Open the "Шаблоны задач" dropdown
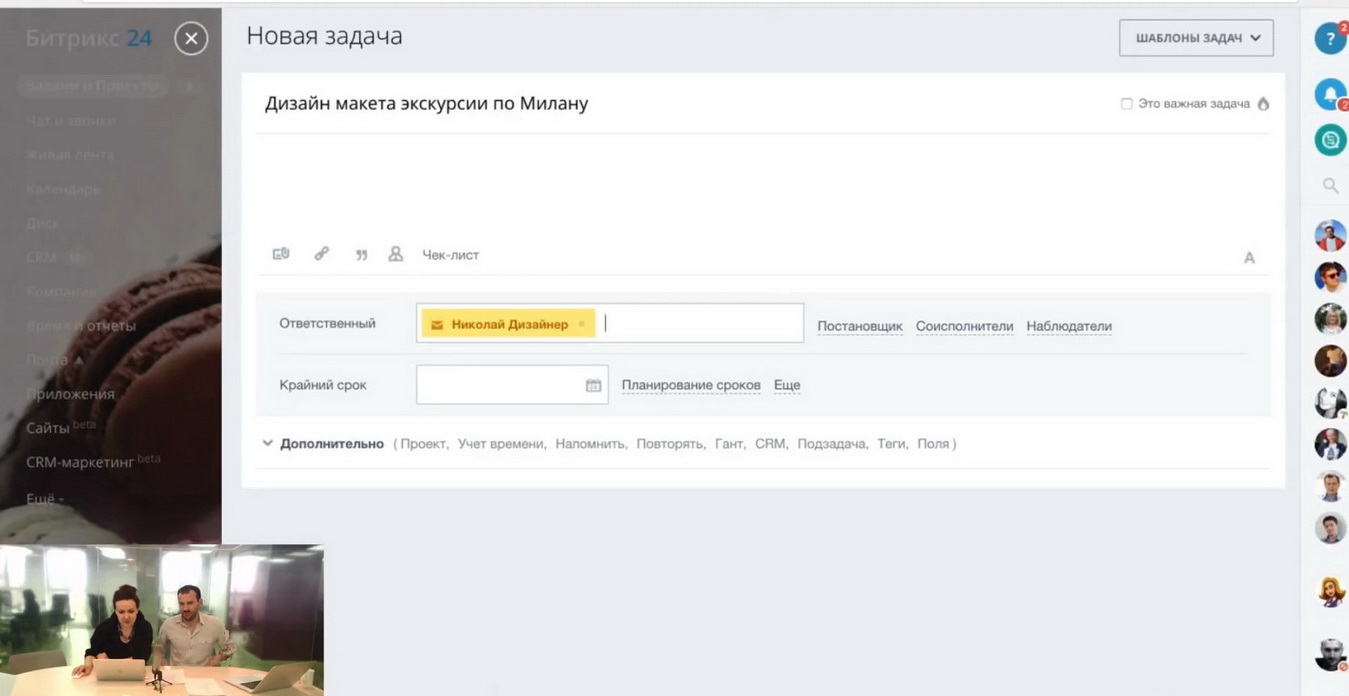 pos(1196,38)
